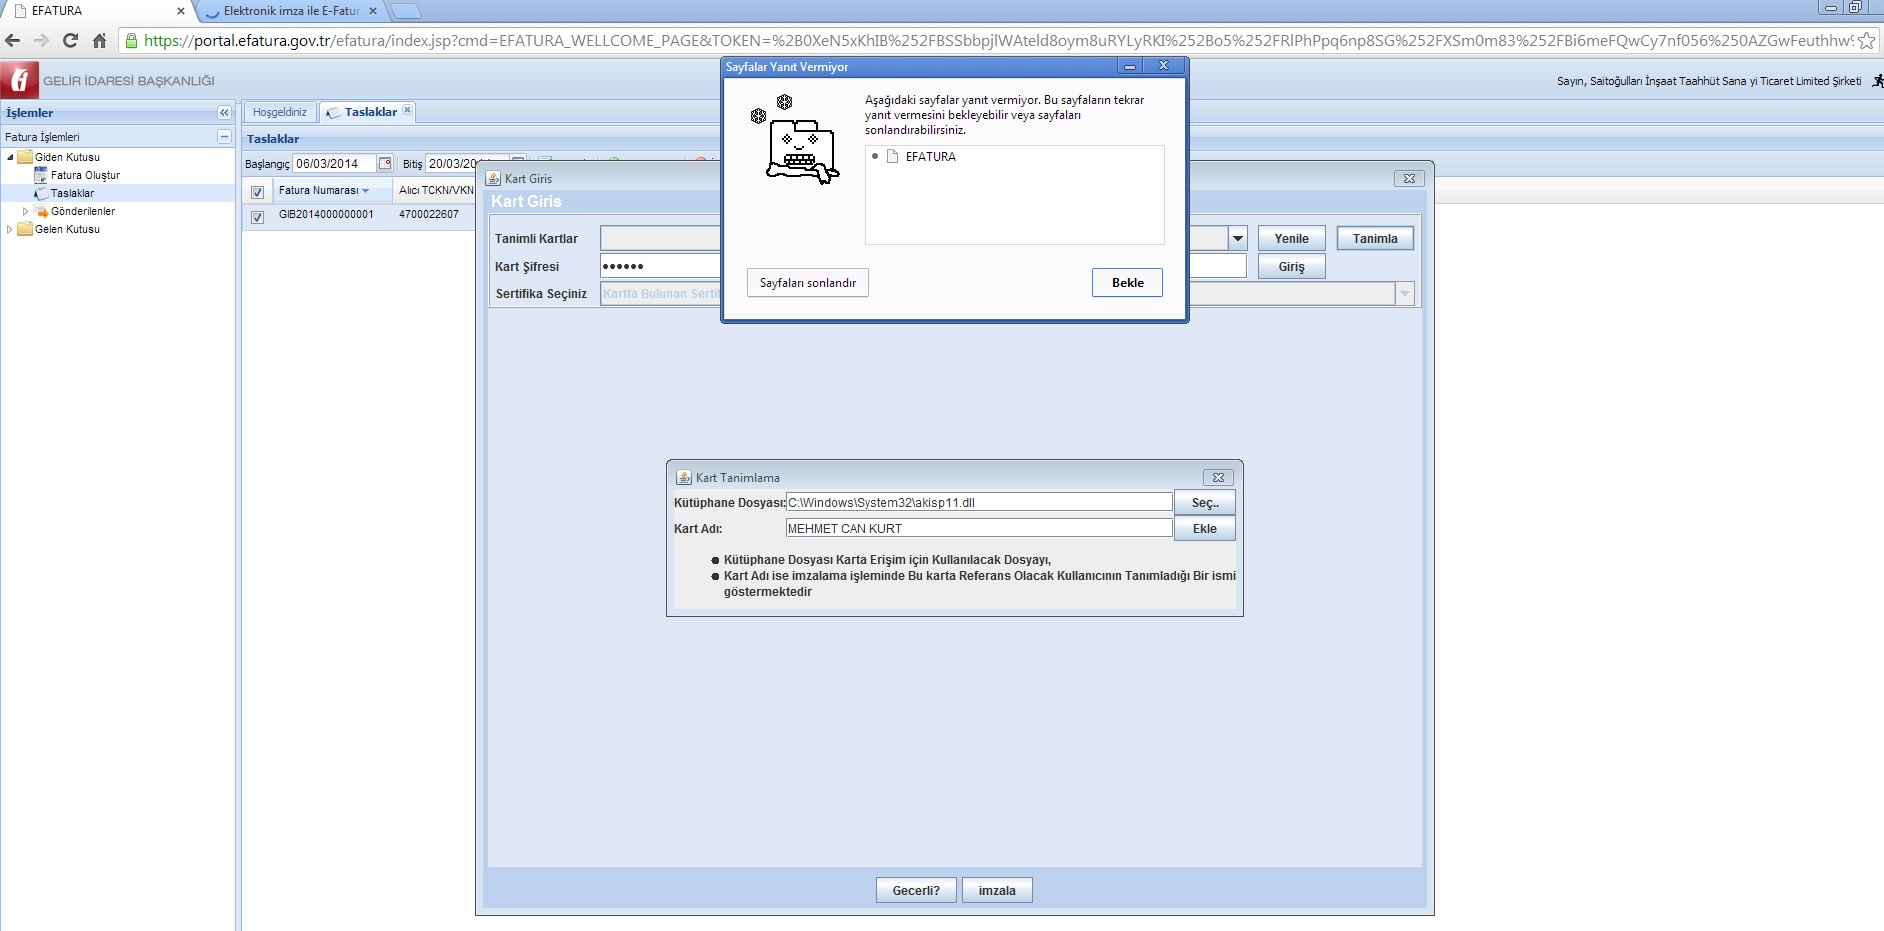
Task: Expand the Gönderilenler tree node
Action: [x=26, y=212]
